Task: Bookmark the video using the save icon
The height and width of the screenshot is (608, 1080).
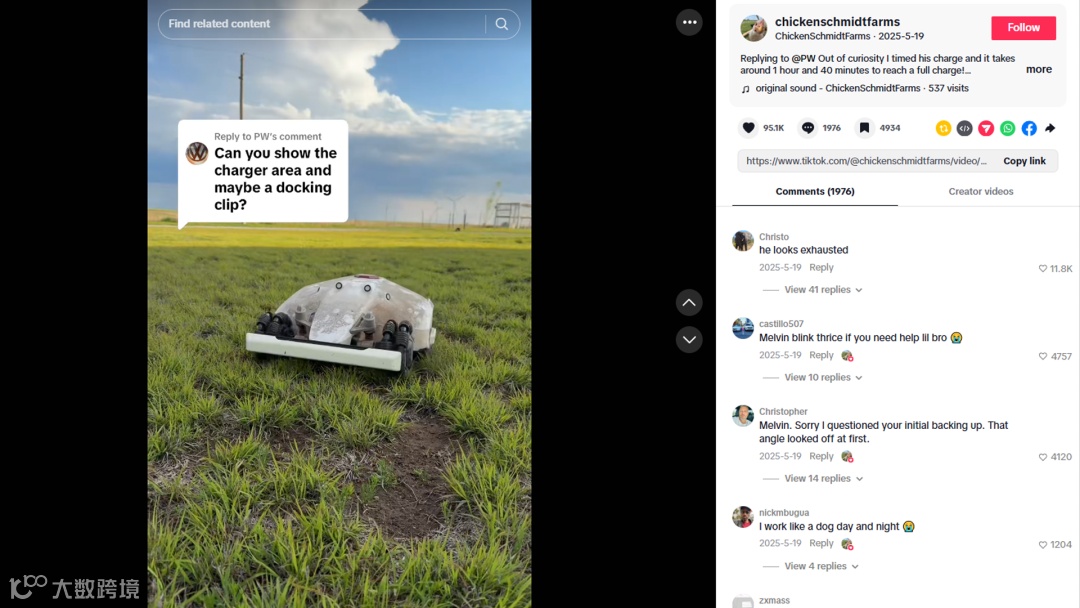Action: coord(864,128)
